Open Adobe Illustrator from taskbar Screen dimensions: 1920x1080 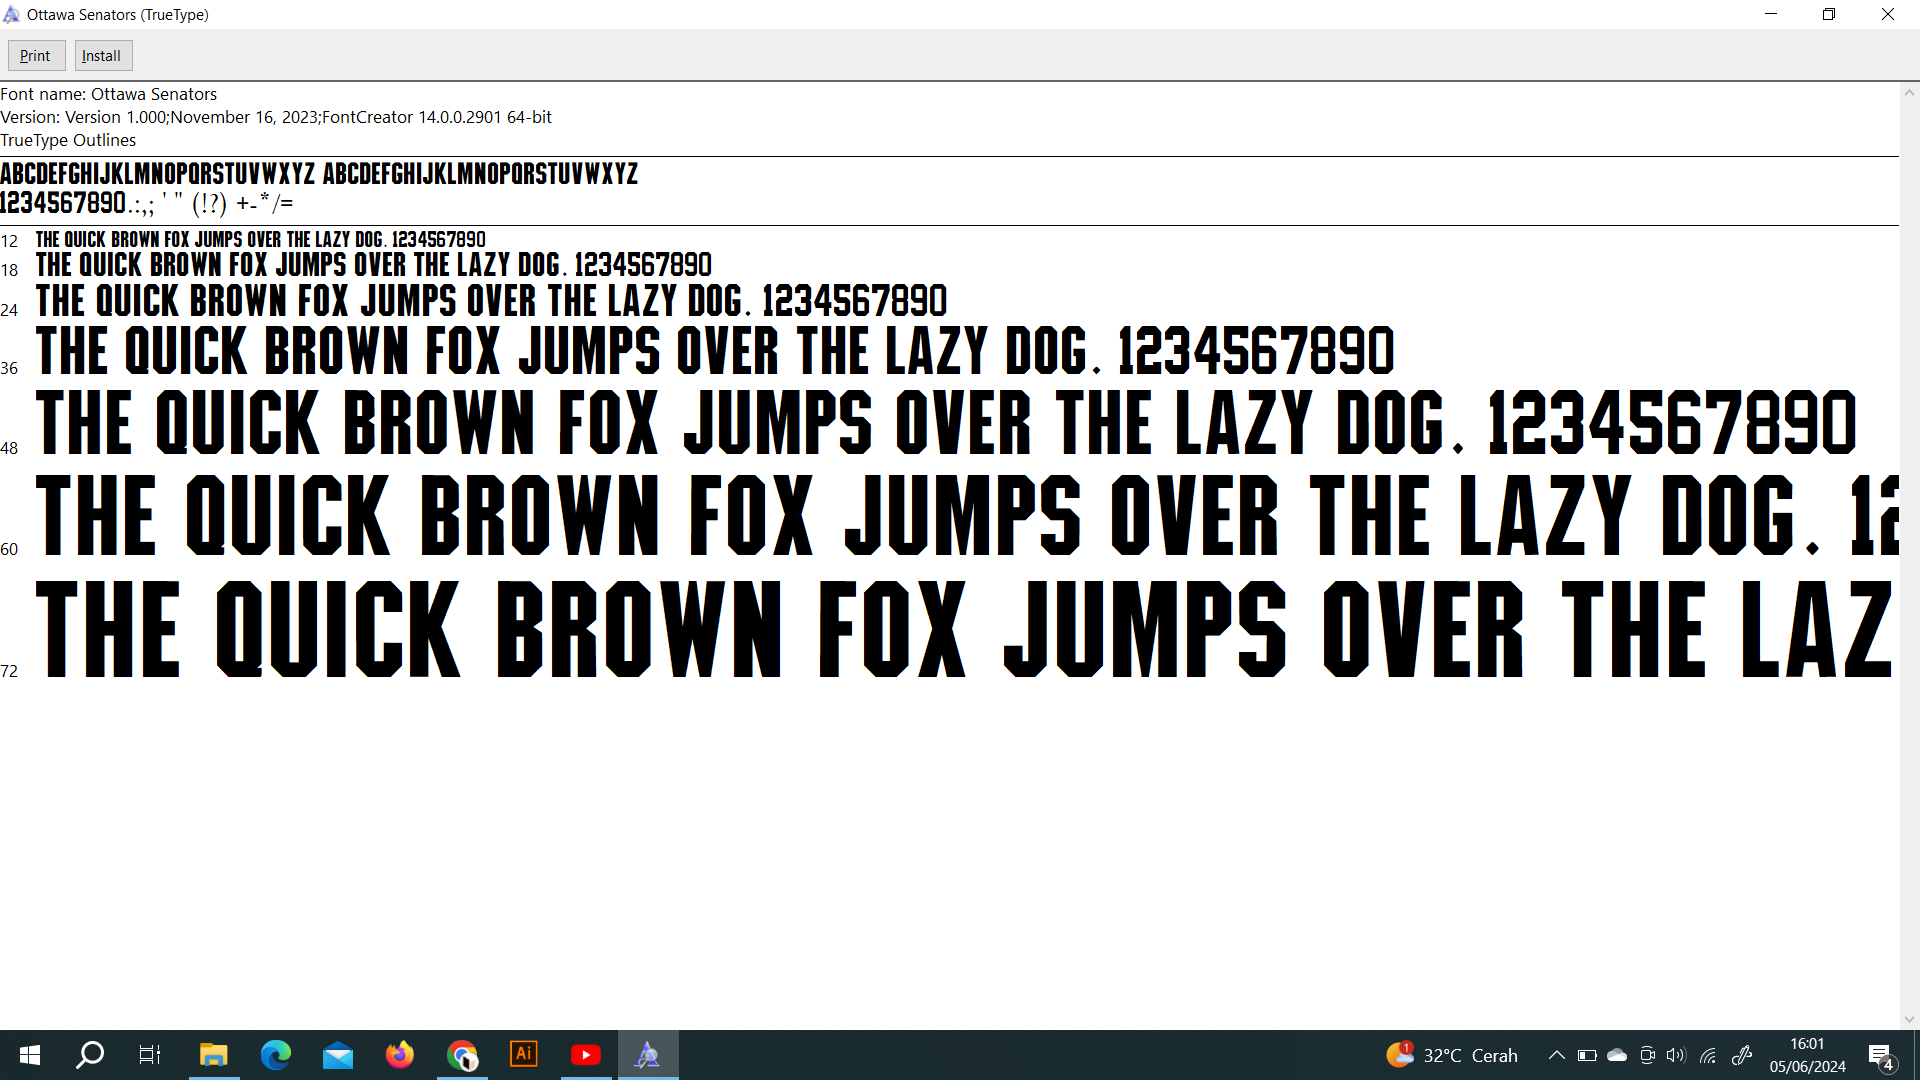(524, 1055)
